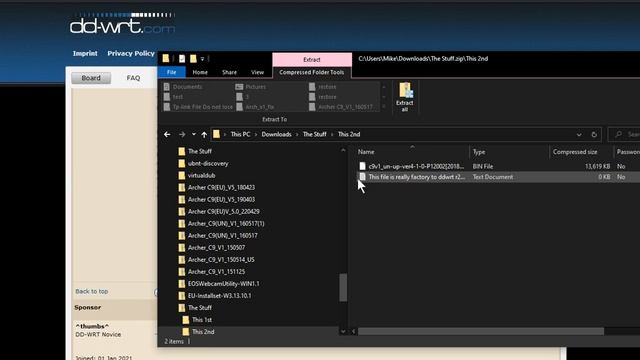Click the folder icon beside 'This 1st'

pyautogui.click(x=186, y=320)
